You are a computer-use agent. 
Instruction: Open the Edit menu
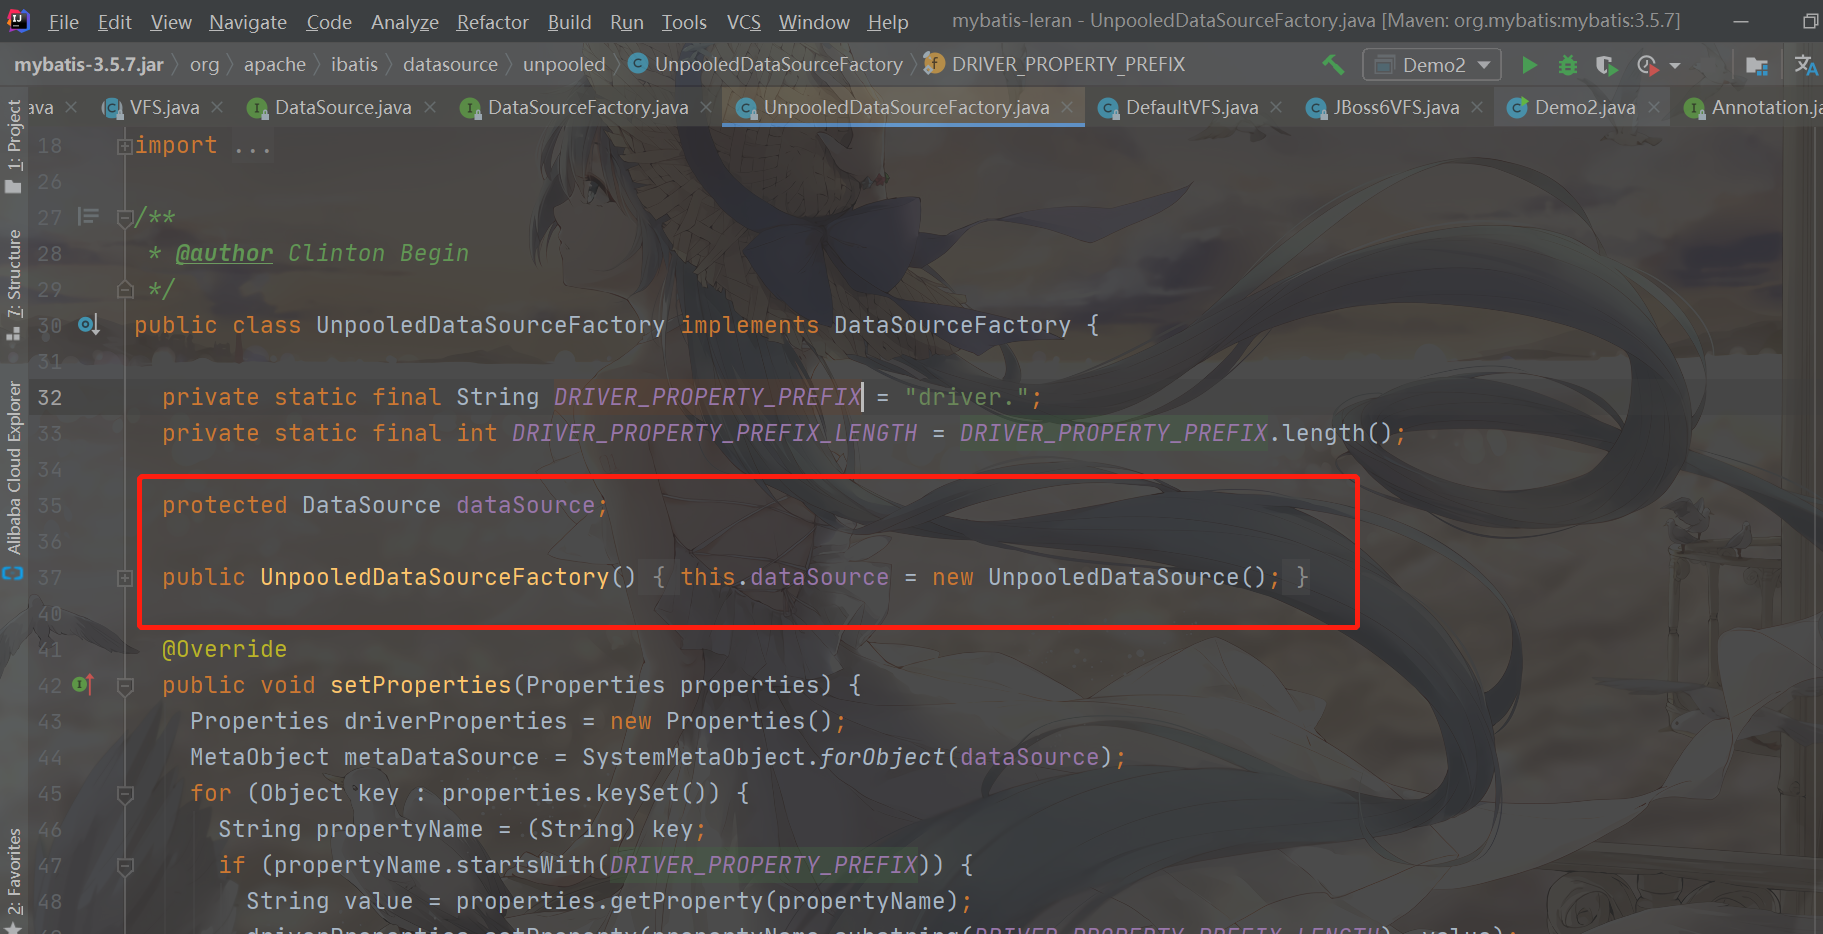click(x=114, y=22)
